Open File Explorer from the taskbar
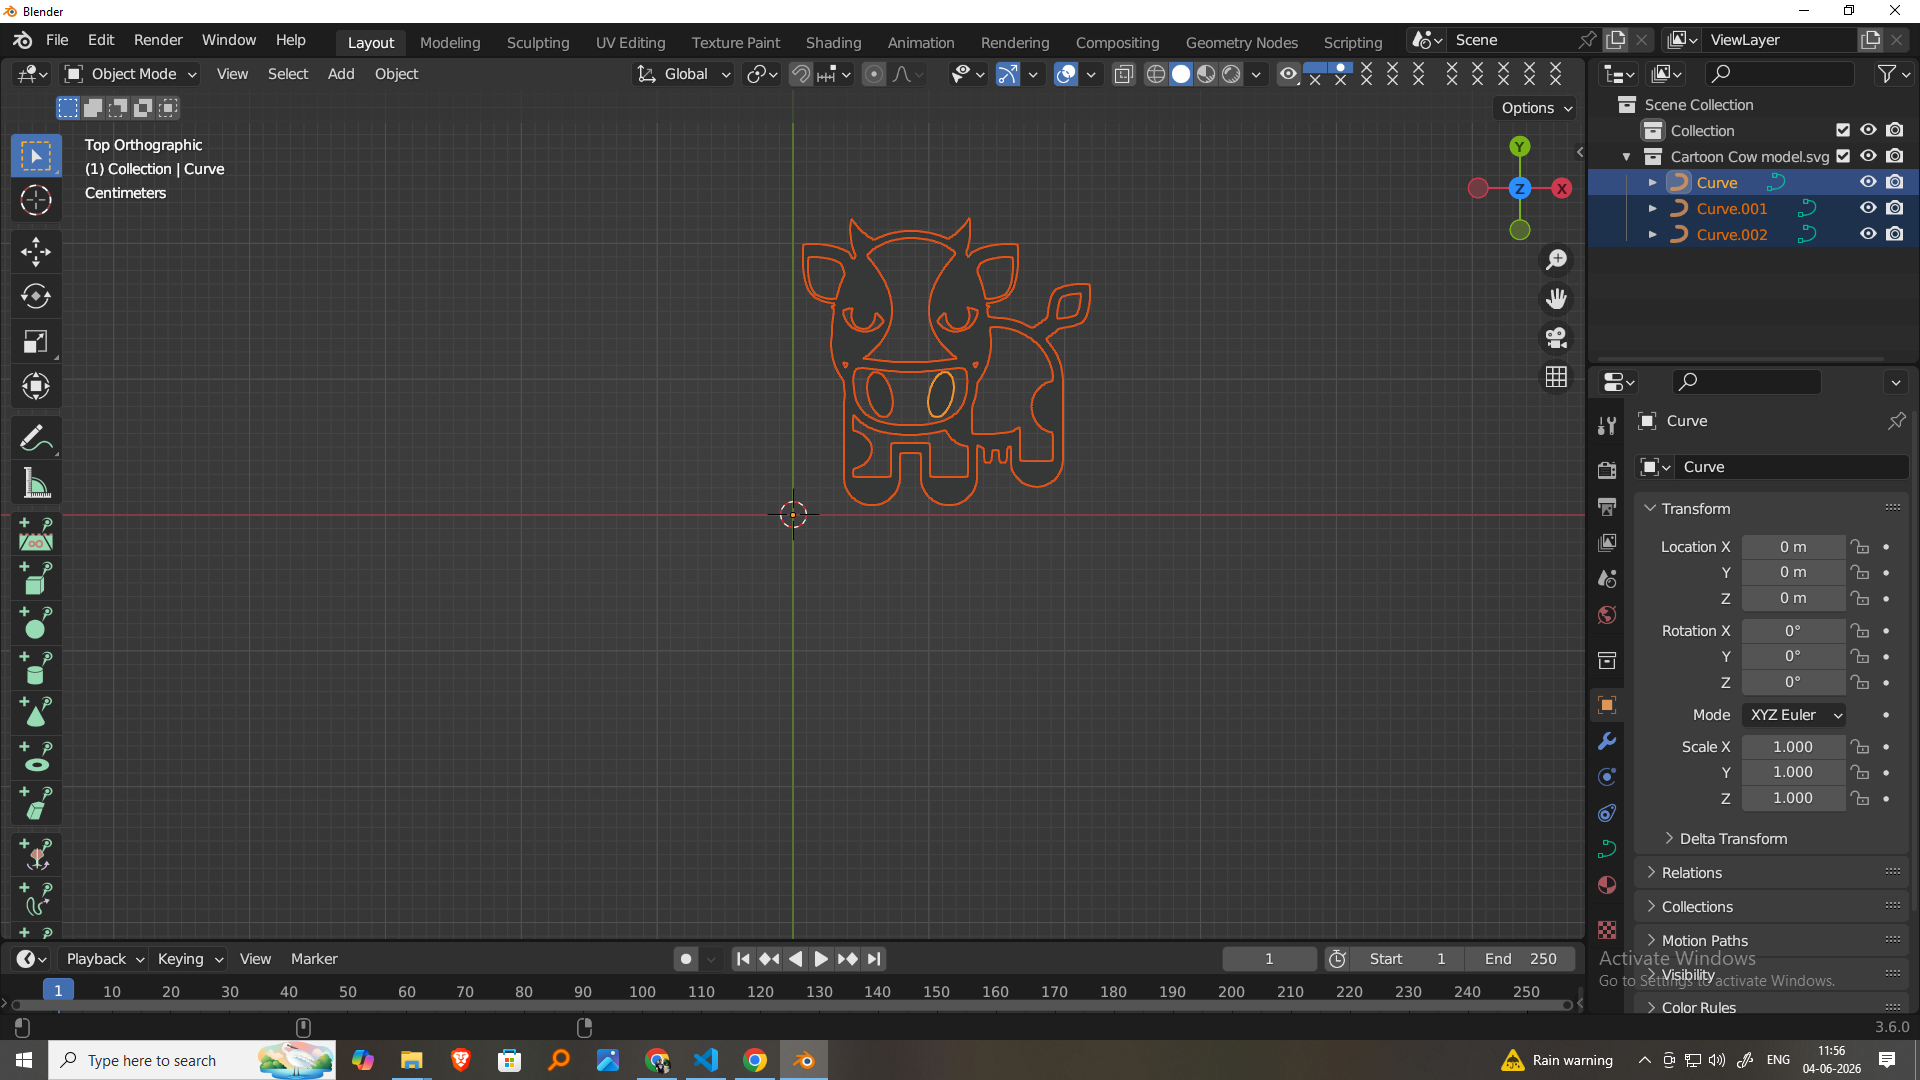This screenshot has width=1920, height=1080. point(412,1060)
